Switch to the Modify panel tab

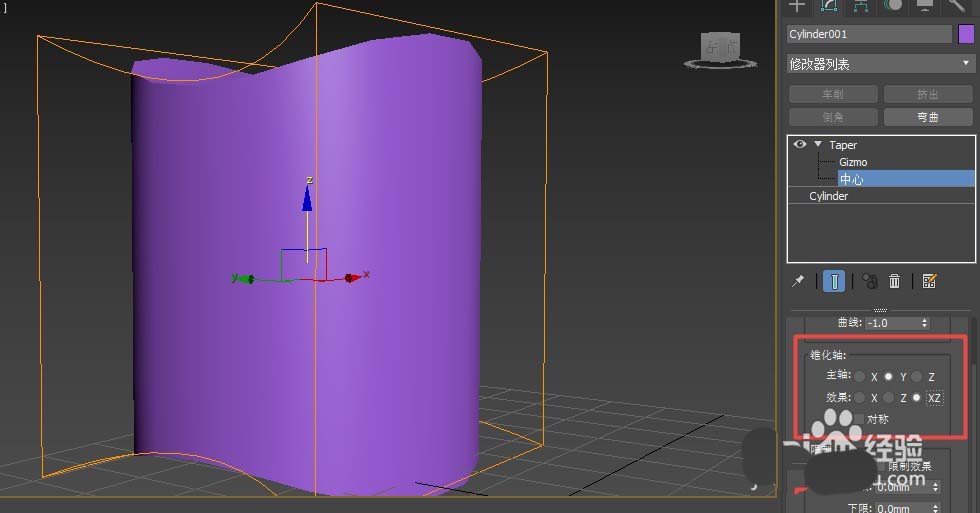[x=829, y=6]
